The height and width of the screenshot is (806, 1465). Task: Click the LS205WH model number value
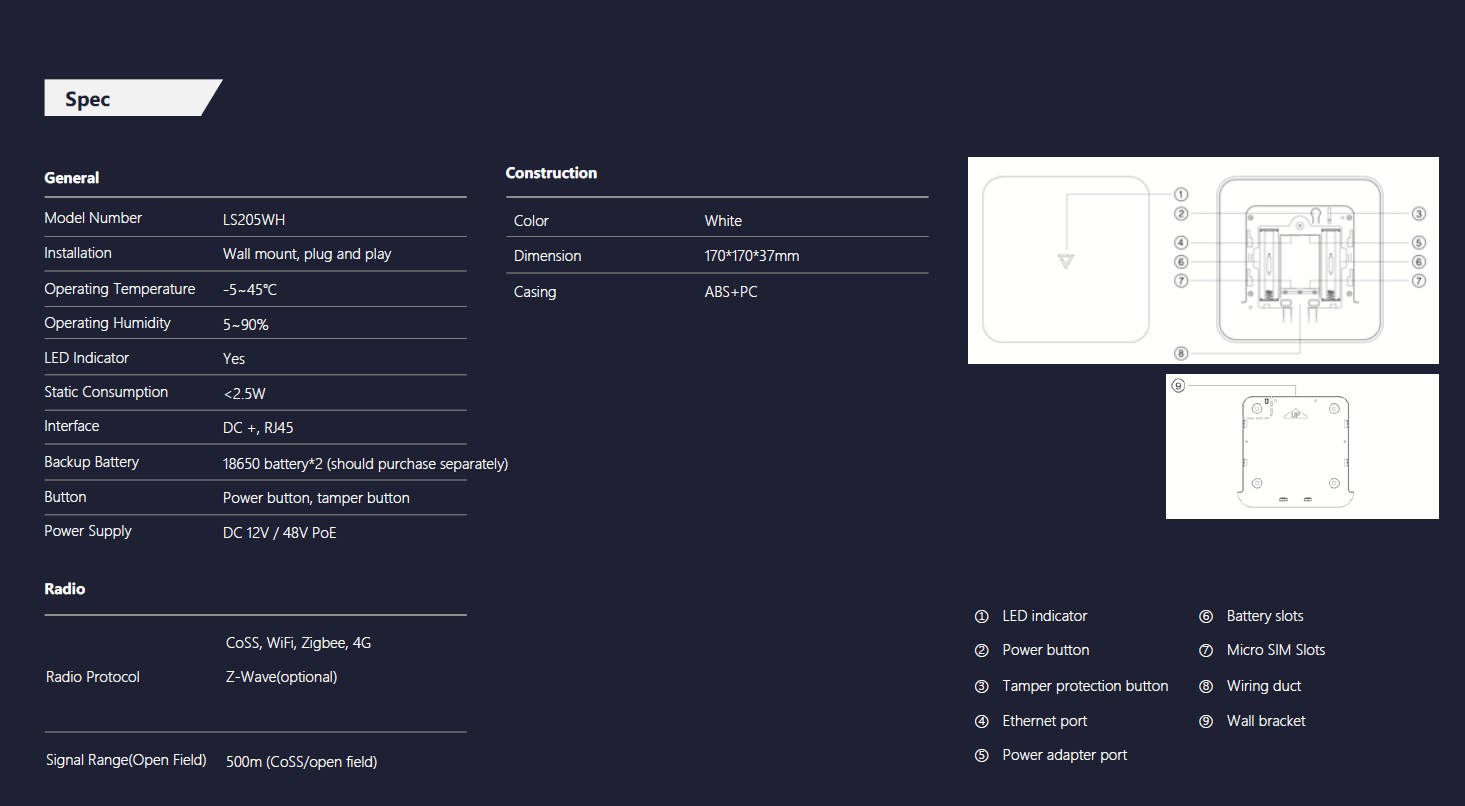click(253, 220)
